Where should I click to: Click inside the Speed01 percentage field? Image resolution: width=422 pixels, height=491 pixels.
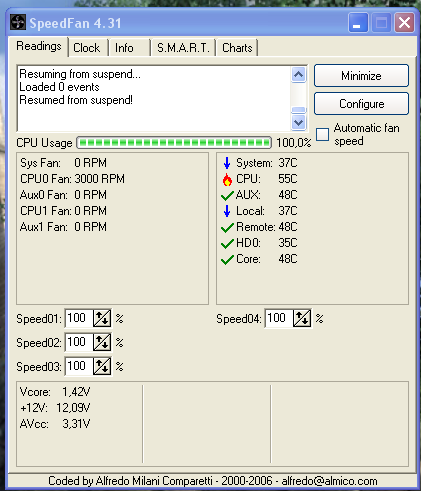pos(79,318)
